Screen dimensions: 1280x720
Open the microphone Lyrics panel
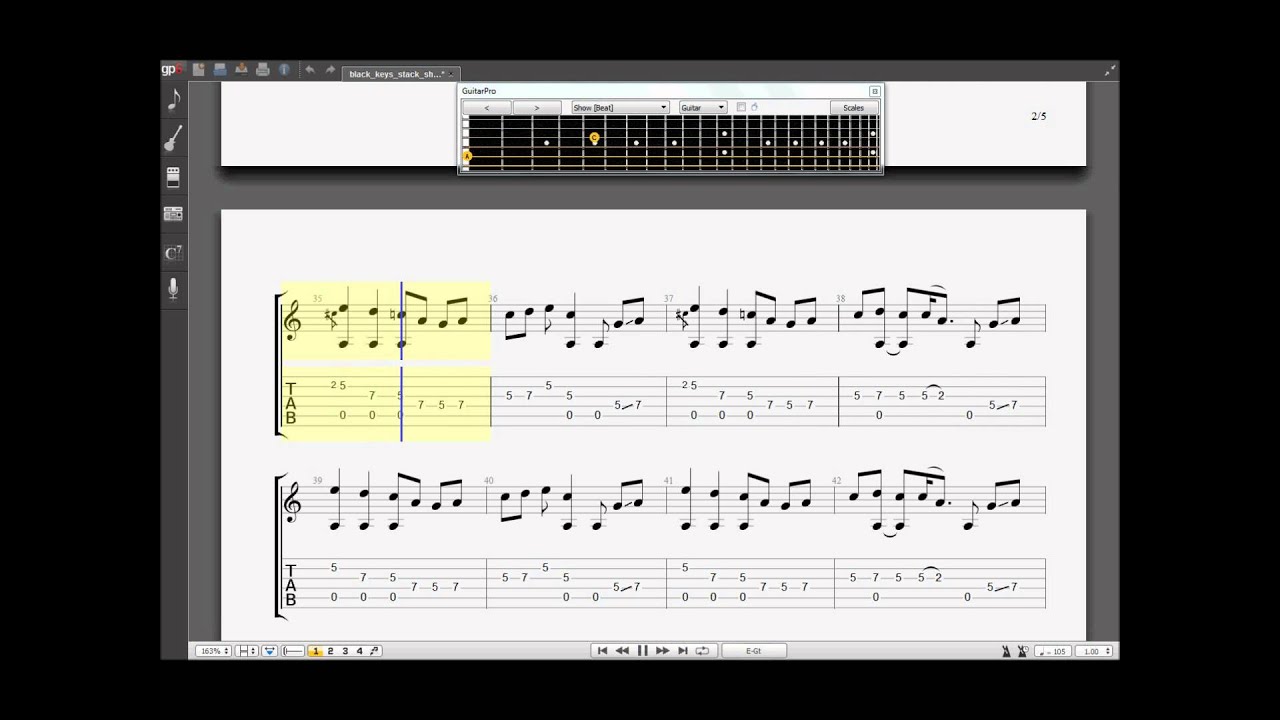click(x=173, y=289)
